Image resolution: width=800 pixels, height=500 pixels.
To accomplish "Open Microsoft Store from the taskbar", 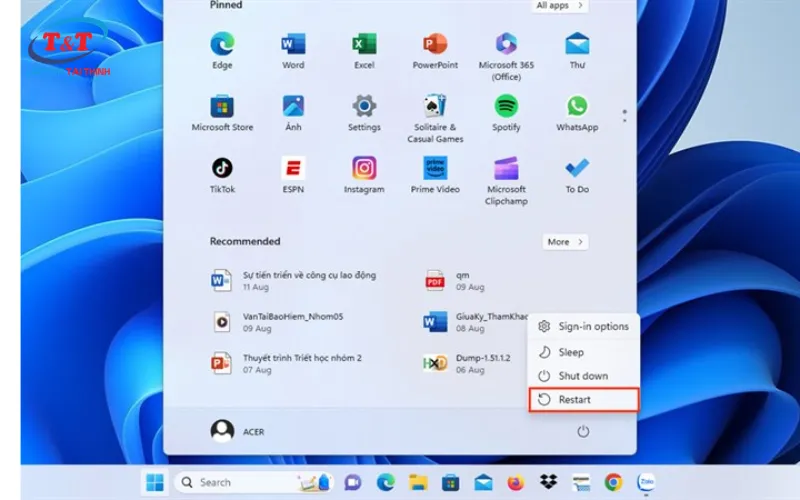I will [x=451, y=482].
